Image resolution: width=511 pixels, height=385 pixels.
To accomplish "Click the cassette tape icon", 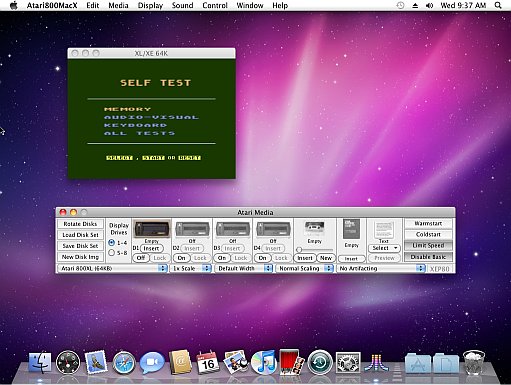I will click(314, 229).
